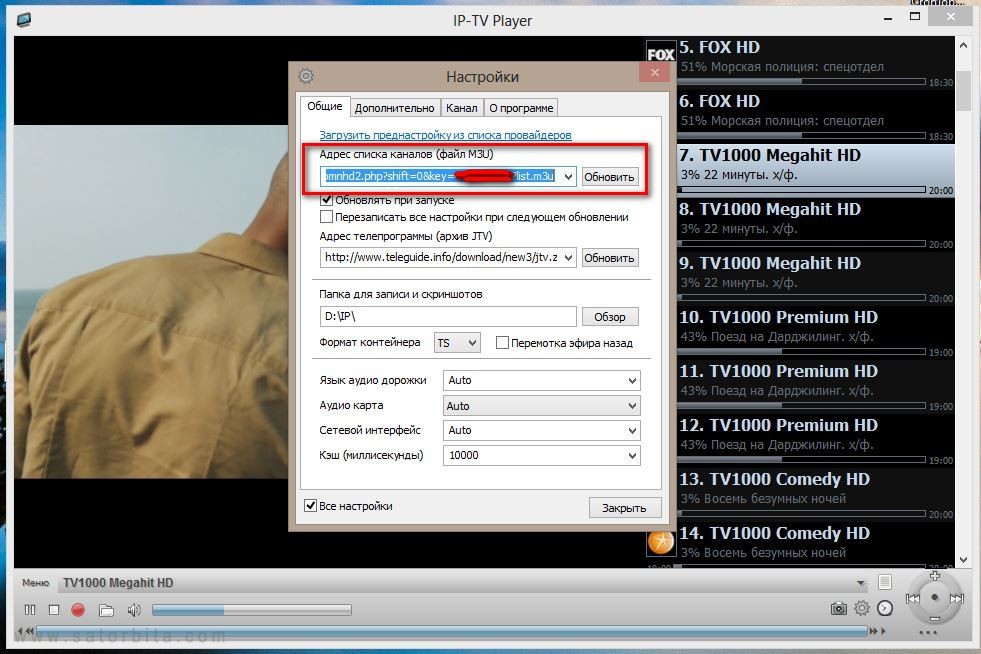Click the three dots below the control wheel
This screenshot has width=981, height=654.
[x=928, y=633]
